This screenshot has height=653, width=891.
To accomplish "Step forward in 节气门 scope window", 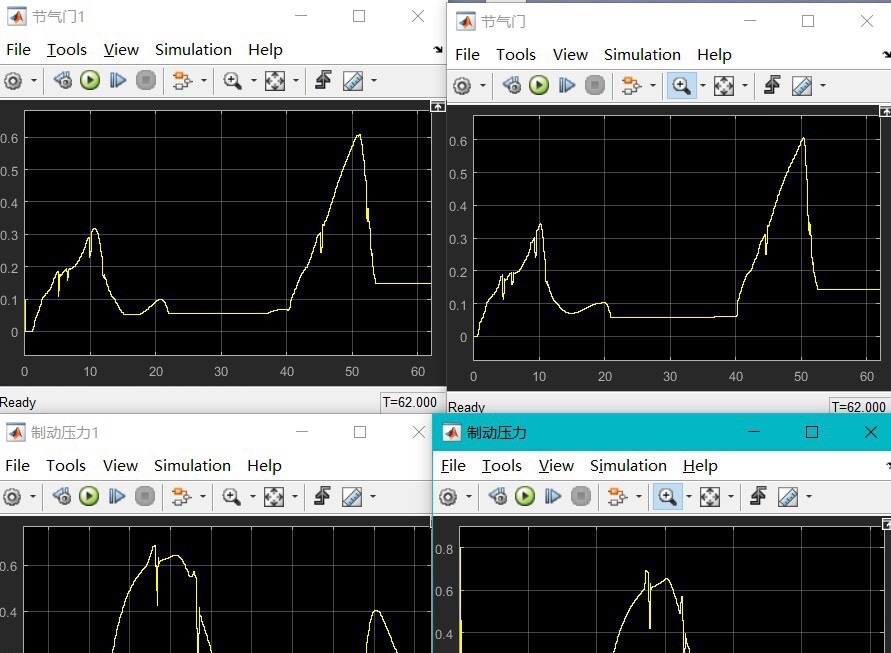I will [x=567, y=85].
